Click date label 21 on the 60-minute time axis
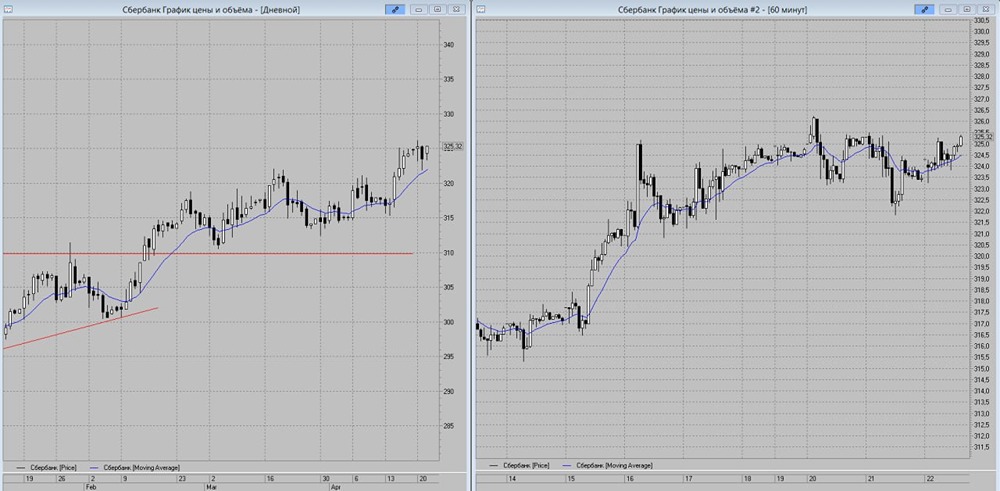This screenshot has height=491, width=1000. click(870, 478)
